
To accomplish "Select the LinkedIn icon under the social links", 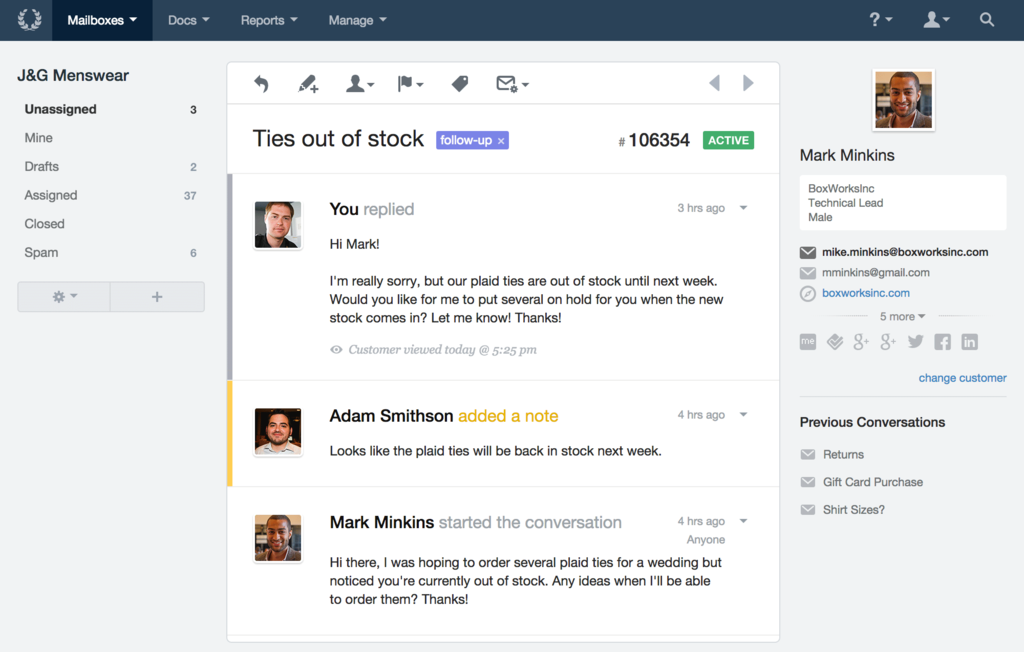I will [968, 341].
